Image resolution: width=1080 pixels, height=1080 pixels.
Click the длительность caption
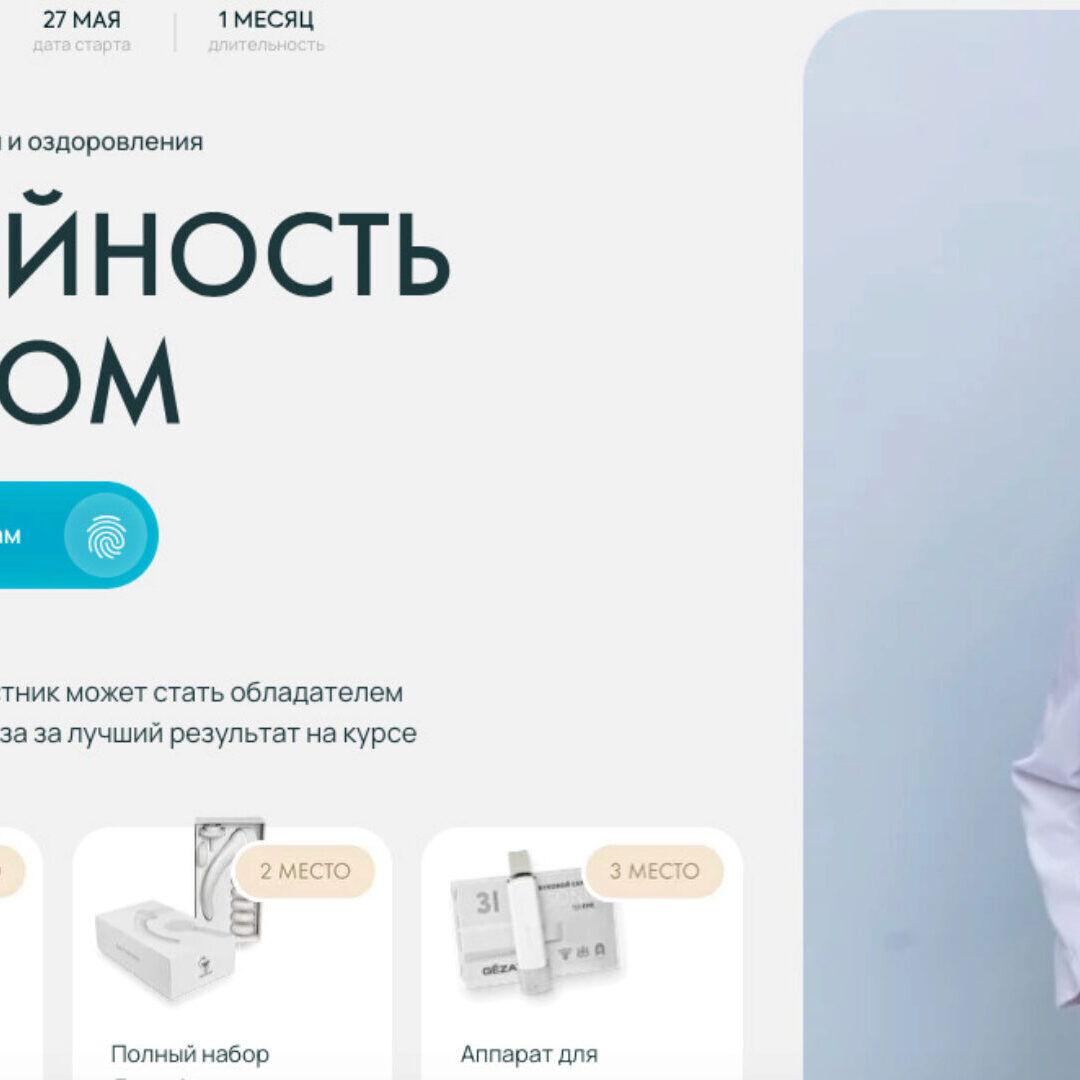point(267,45)
